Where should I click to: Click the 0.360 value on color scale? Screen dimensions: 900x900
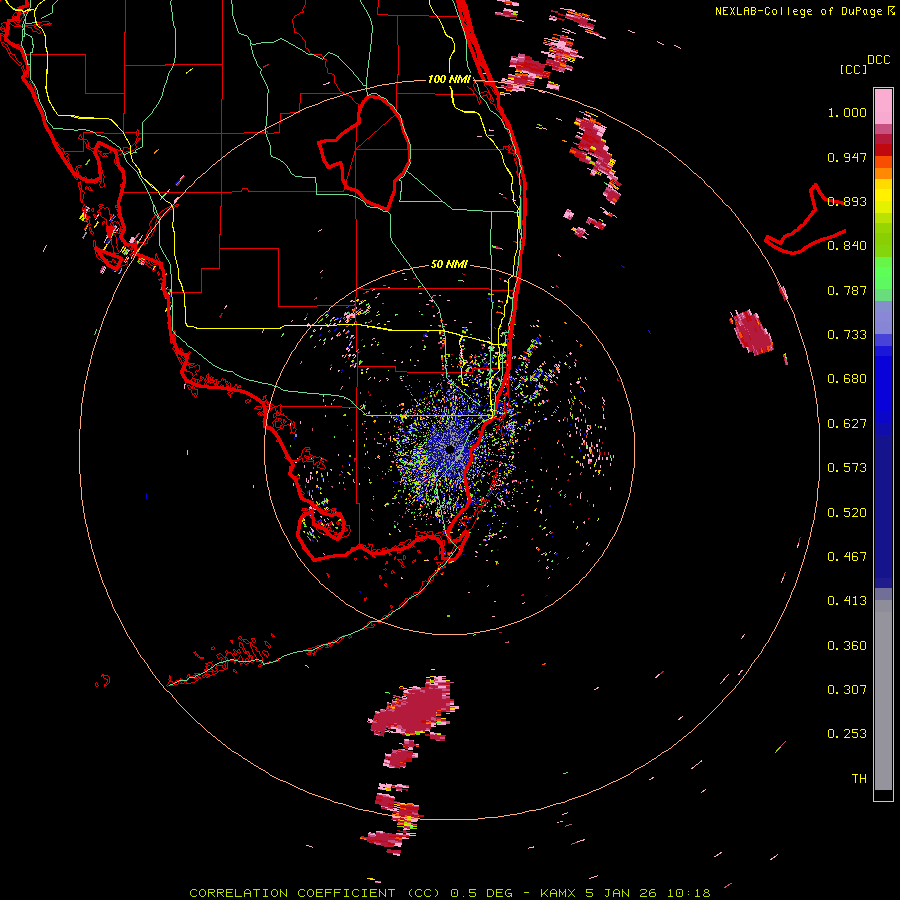(847, 646)
